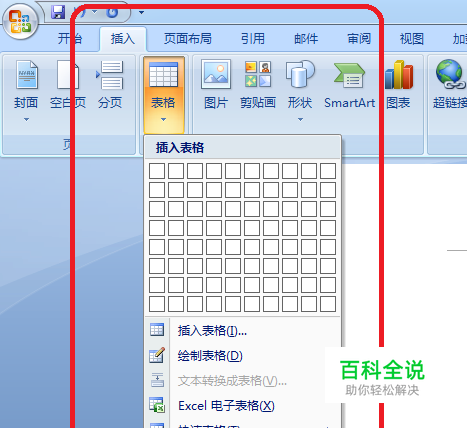Choose 插入表格(I)... from the menu
Image resolution: width=467 pixels, height=428 pixels.
coord(243,331)
